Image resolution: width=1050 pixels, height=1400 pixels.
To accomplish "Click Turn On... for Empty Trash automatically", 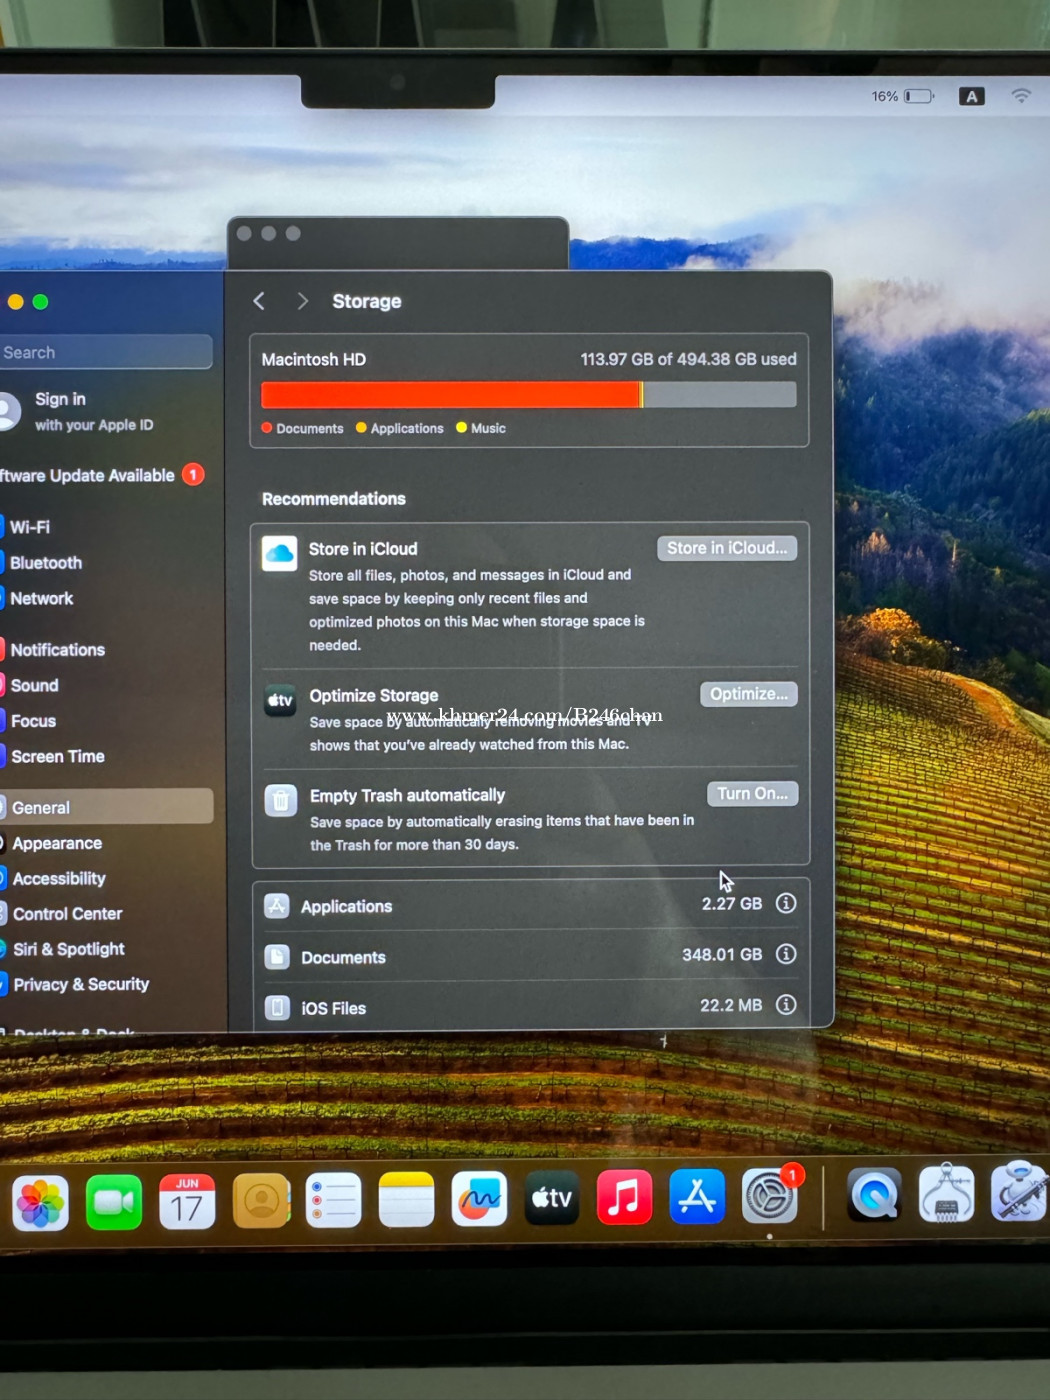I will click(752, 794).
